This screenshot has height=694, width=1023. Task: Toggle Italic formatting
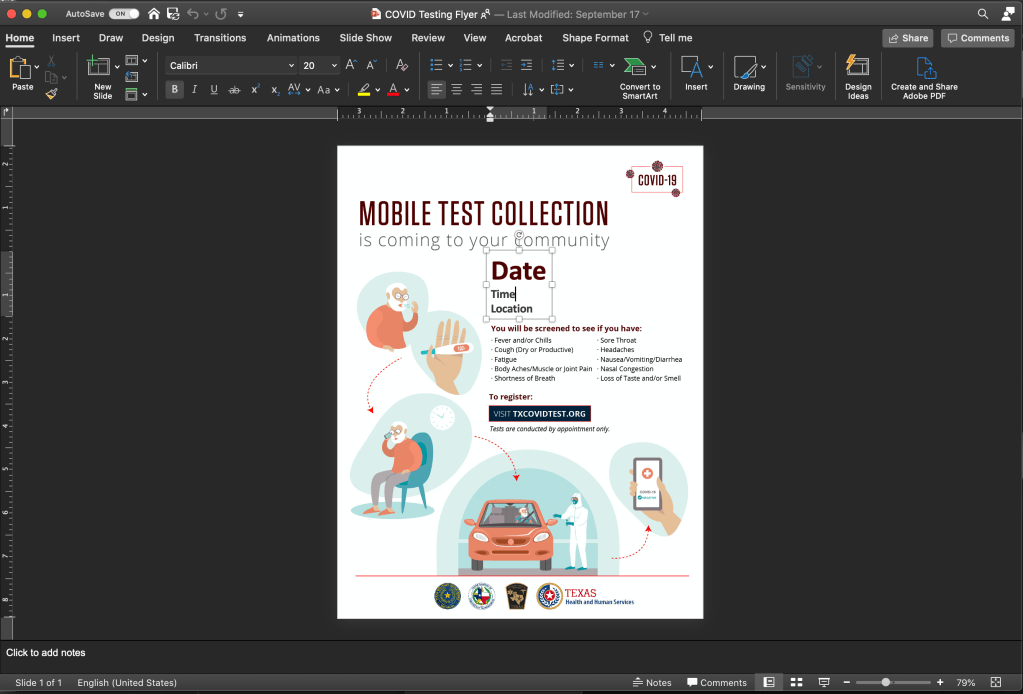click(194, 89)
